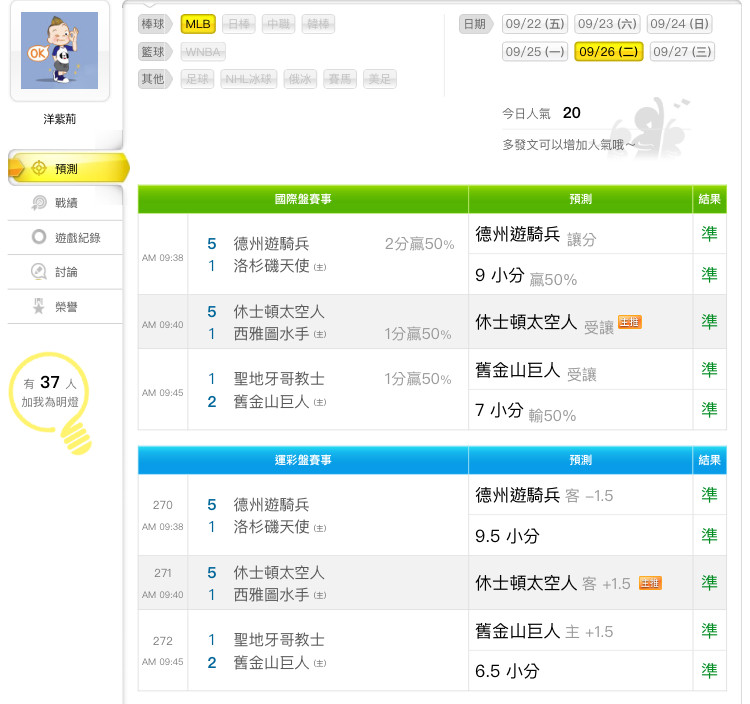Click the 國際盤賽事 table header
The image size is (750, 704).
pyautogui.click(x=303, y=199)
